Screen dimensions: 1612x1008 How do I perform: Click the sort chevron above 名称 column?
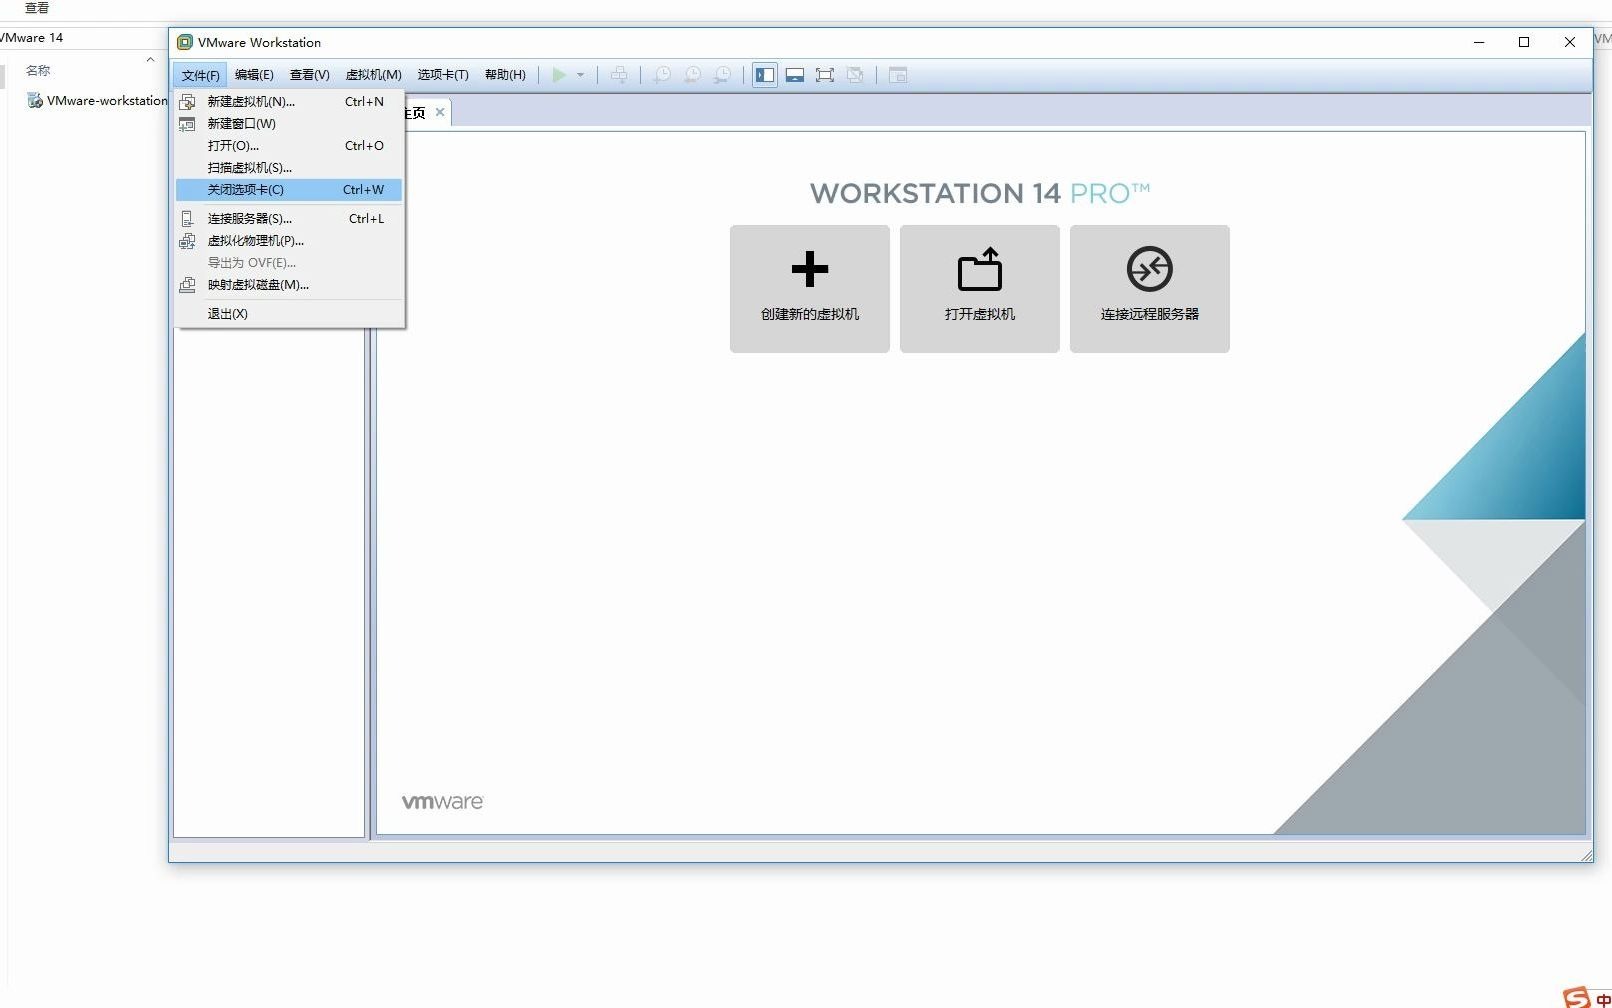(x=150, y=60)
